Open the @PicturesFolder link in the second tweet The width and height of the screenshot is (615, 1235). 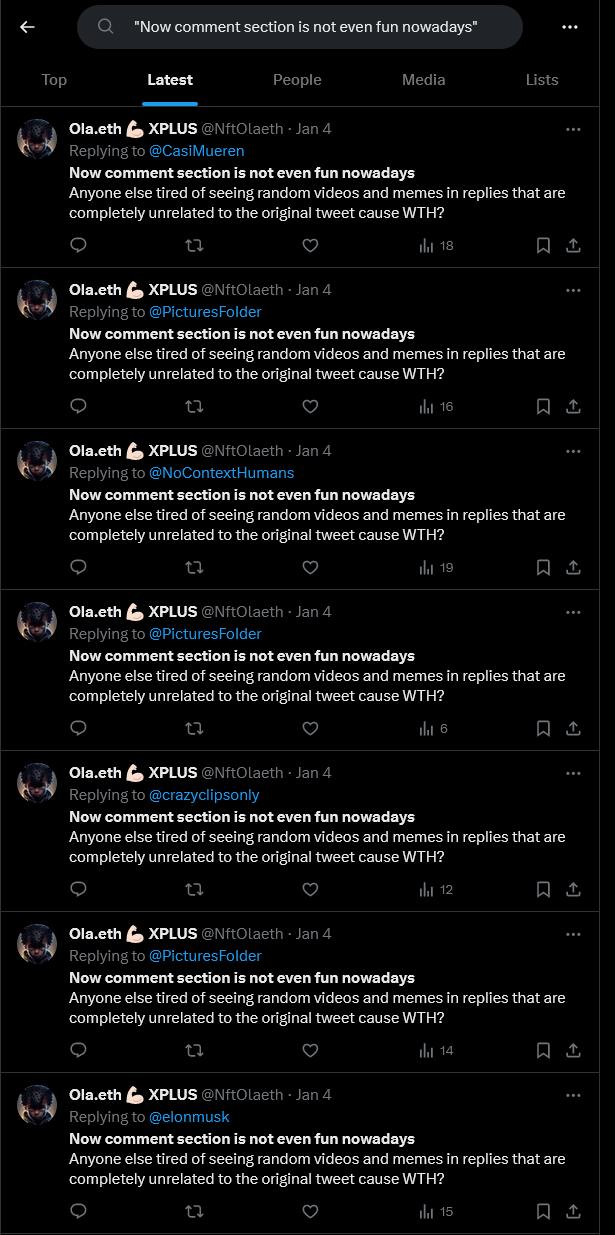205,311
